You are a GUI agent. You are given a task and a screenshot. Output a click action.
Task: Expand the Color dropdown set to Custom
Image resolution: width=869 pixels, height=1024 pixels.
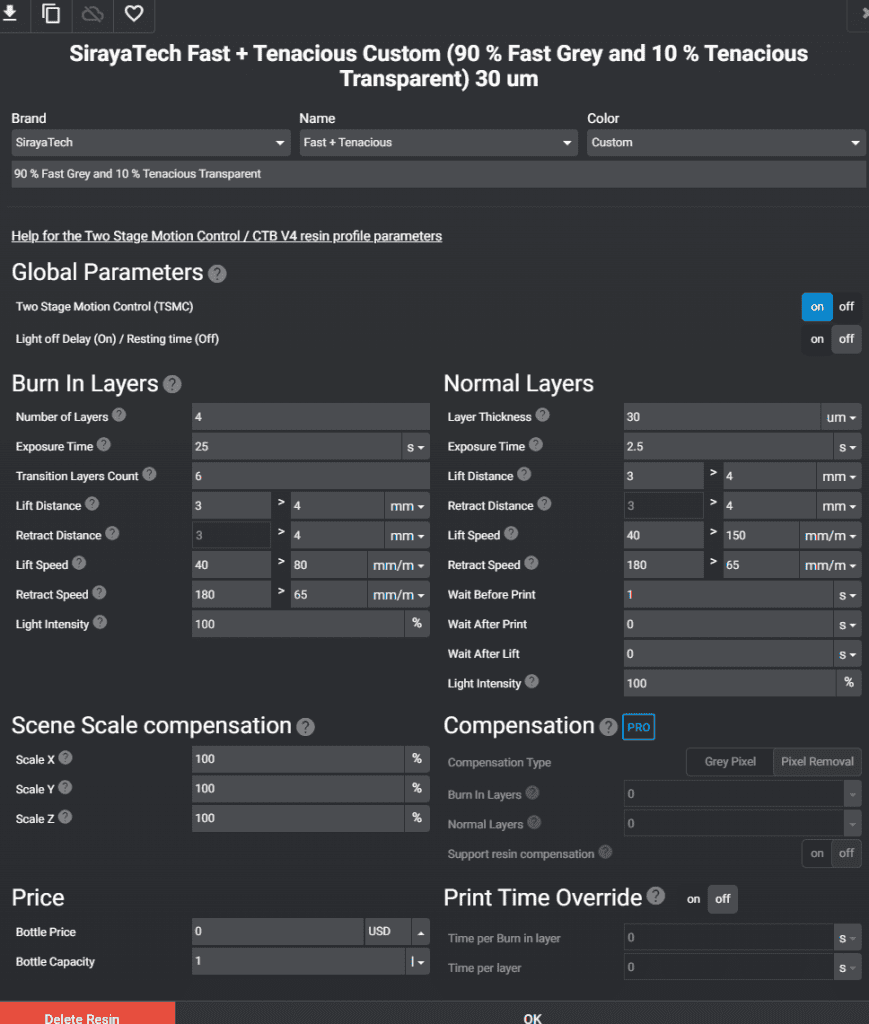tap(726, 143)
